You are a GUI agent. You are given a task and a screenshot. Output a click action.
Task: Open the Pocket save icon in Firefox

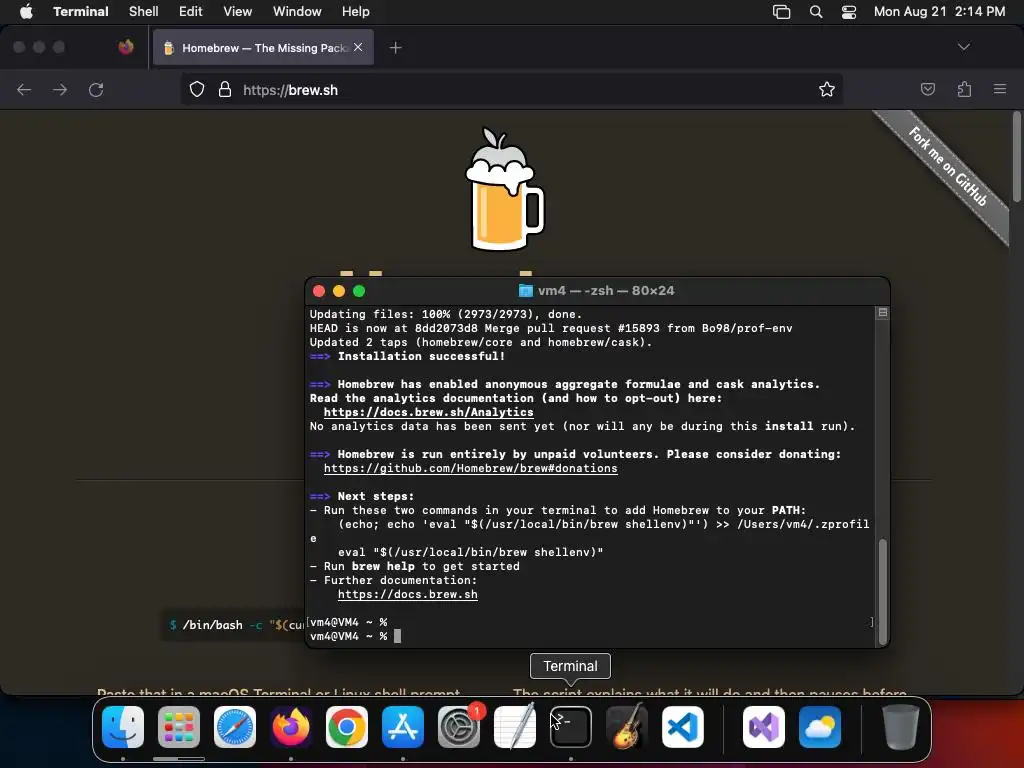(x=927, y=89)
